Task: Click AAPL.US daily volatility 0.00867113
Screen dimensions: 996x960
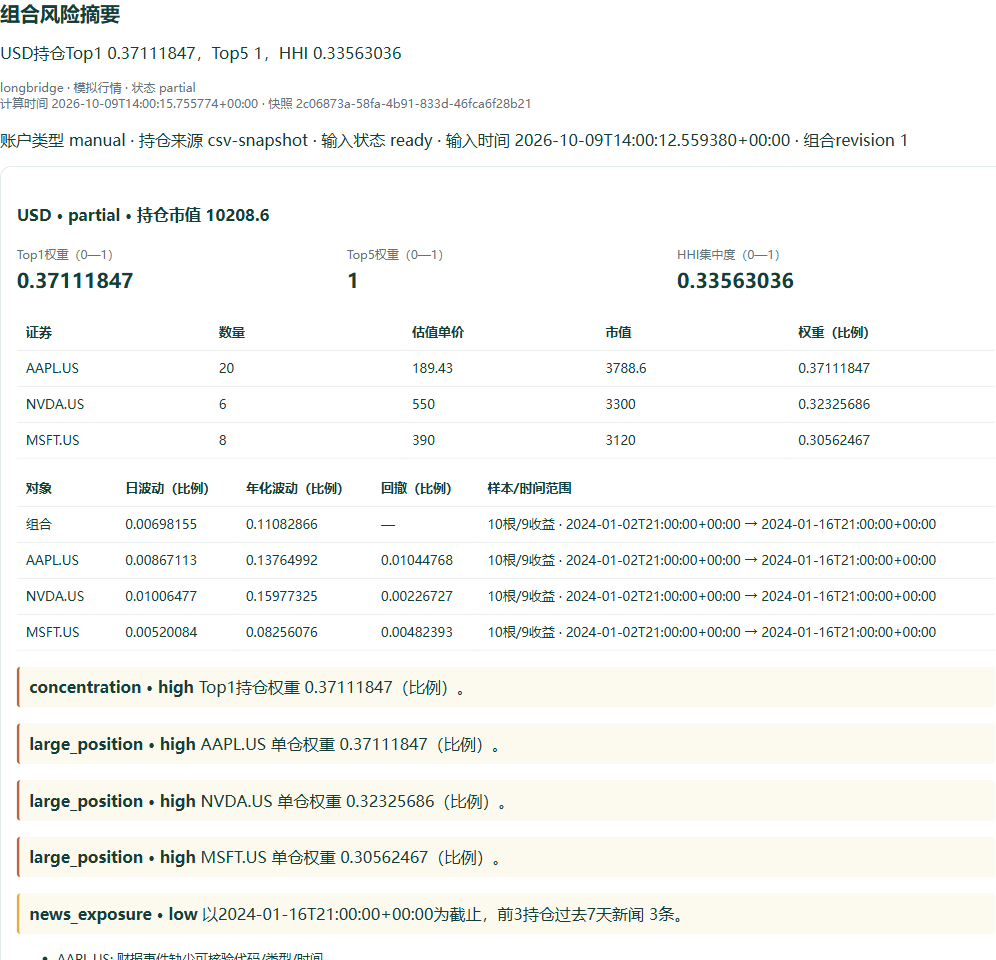Action: pos(161,560)
